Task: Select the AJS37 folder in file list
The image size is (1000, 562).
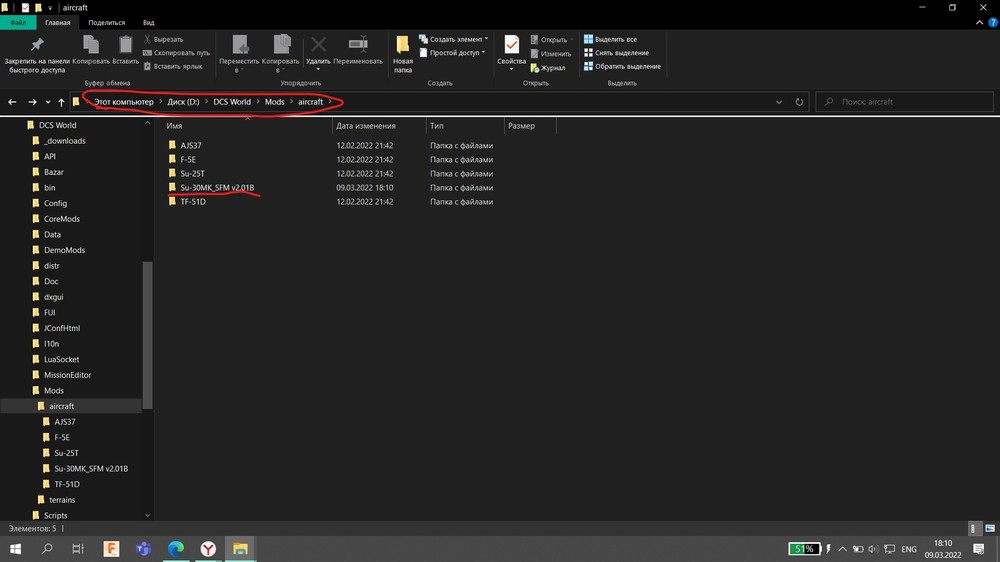Action: [x=191, y=145]
